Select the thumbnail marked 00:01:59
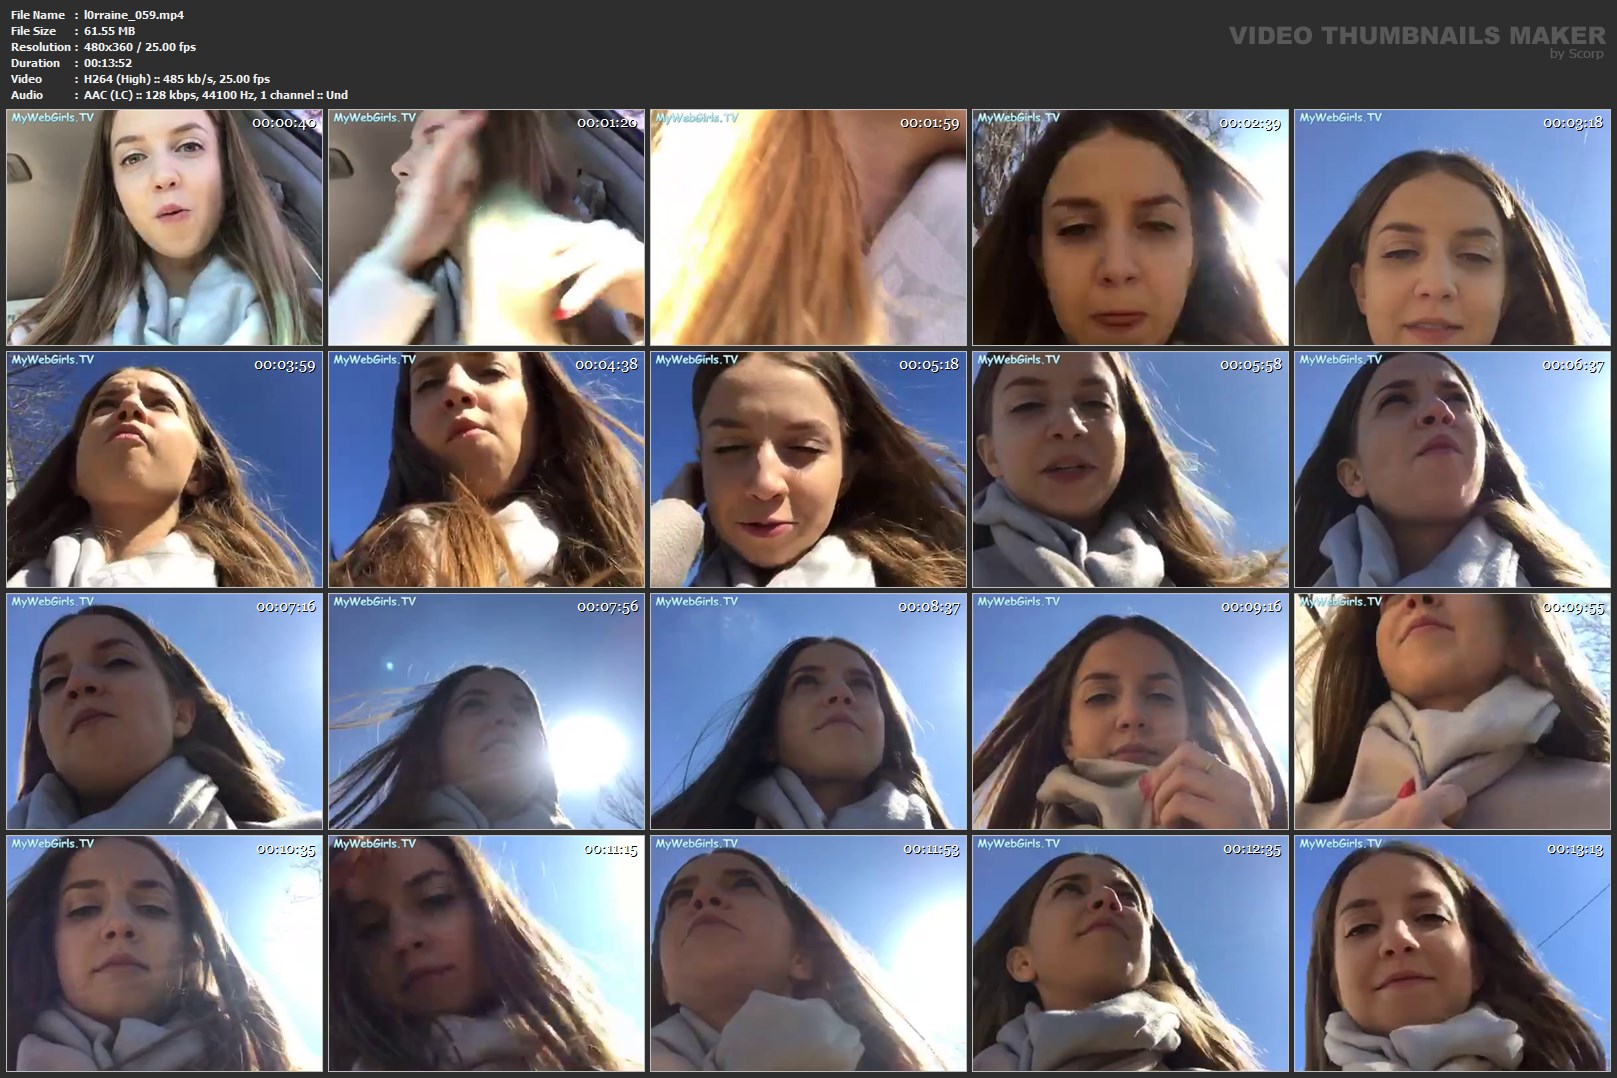 [808, 228]
